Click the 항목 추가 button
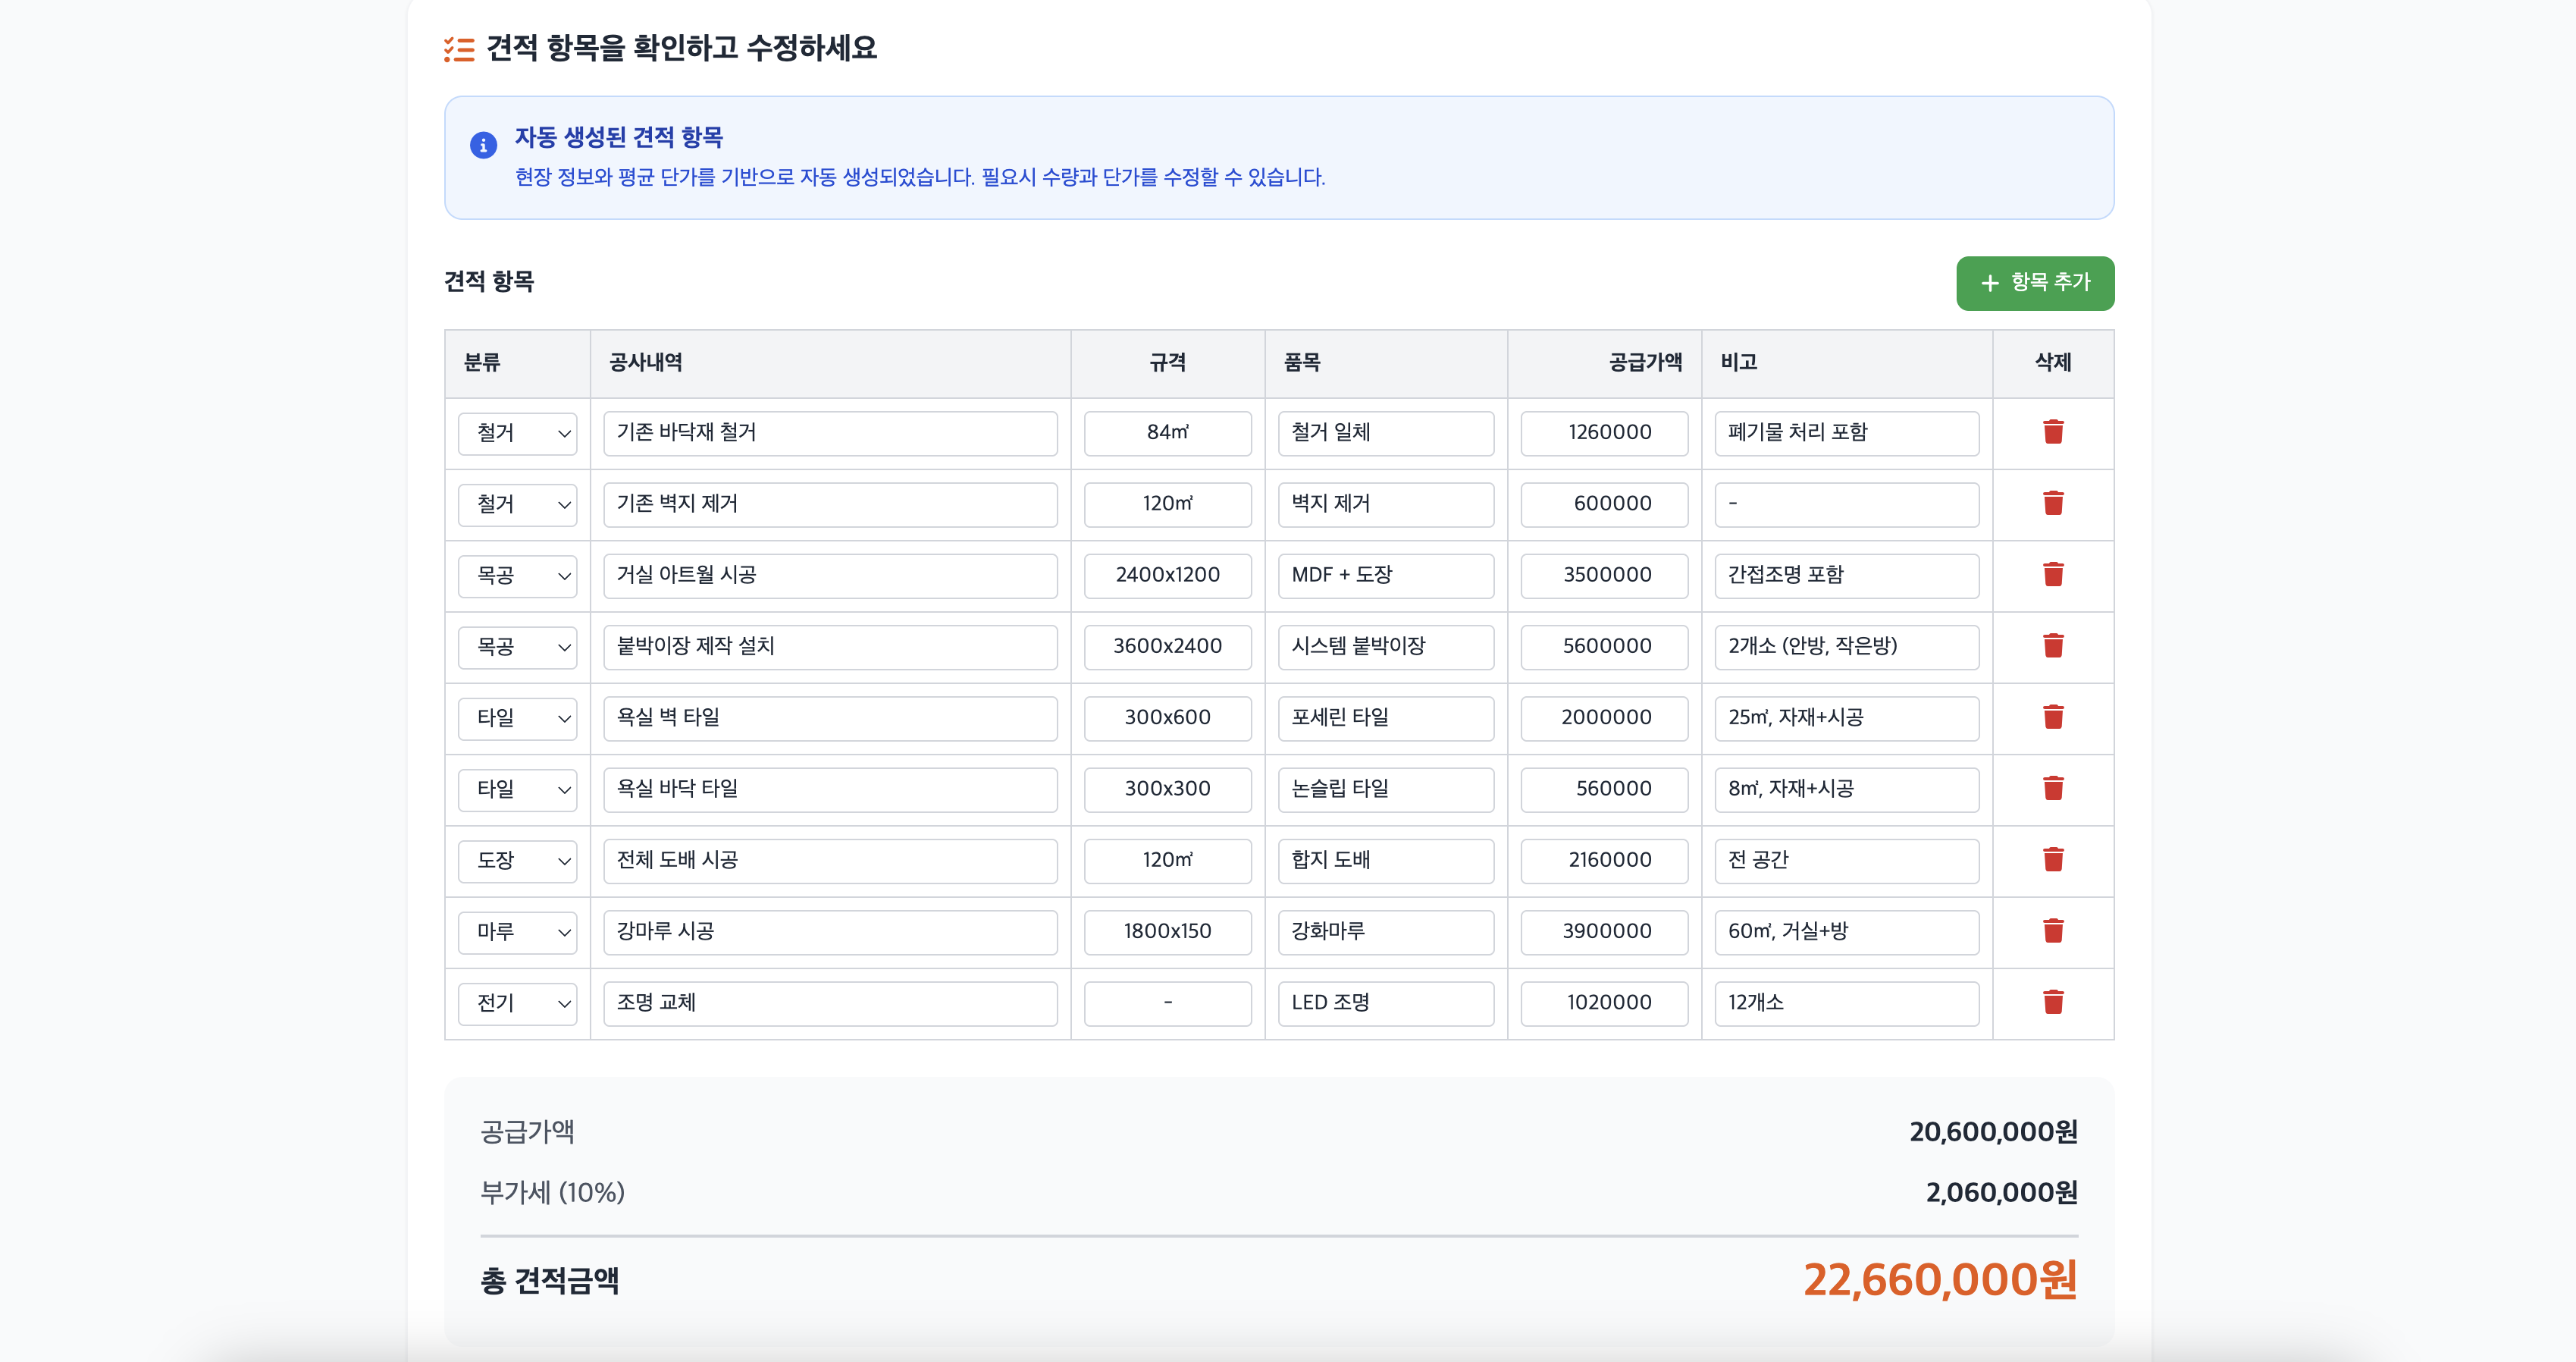The image size is (2576, 1362). pyautogui.click(x=2034, y=283)
